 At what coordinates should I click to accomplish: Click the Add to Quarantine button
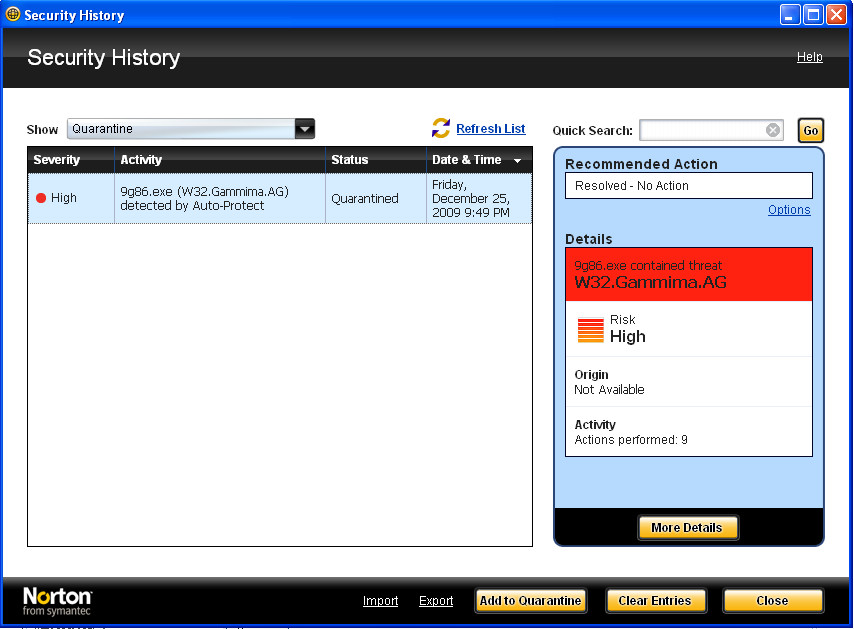point(530,601)
